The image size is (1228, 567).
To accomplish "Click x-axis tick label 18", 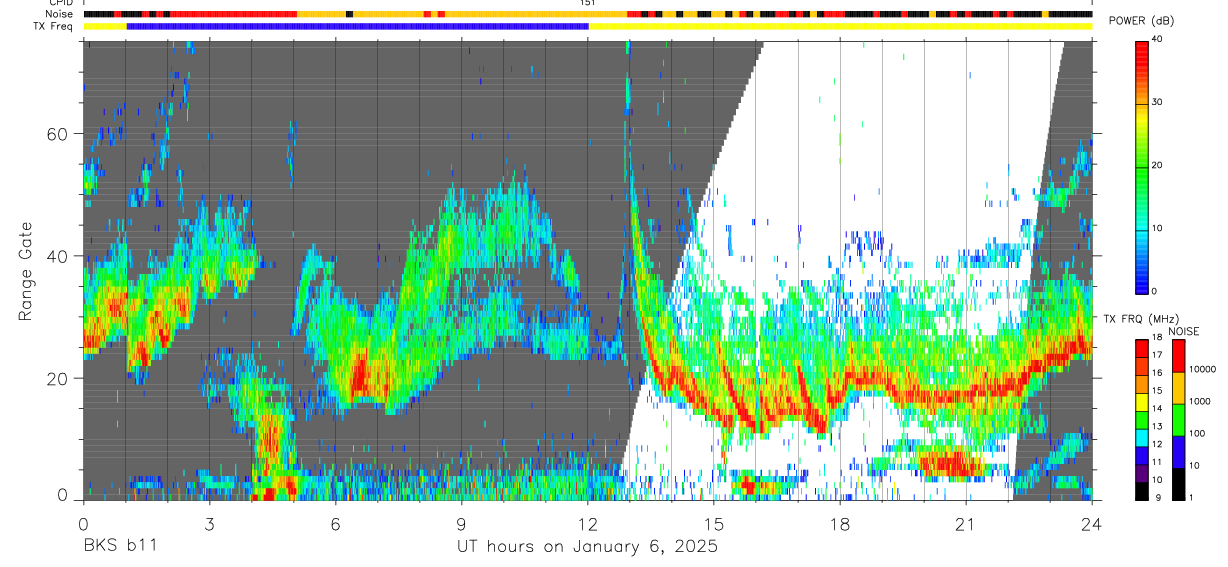I will point(840,524).
